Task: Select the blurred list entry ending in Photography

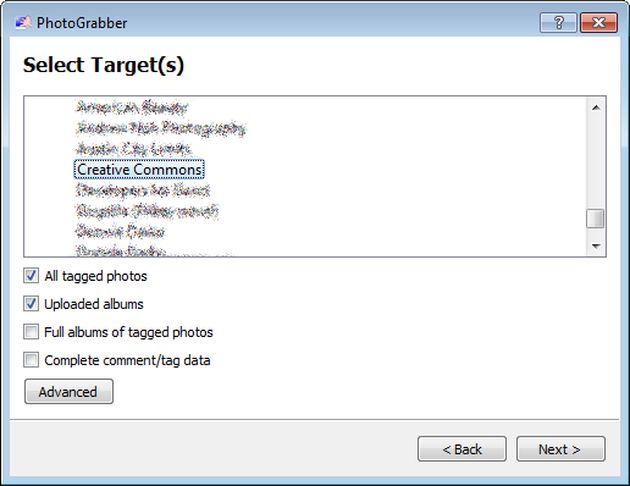Action: (161, 128)
